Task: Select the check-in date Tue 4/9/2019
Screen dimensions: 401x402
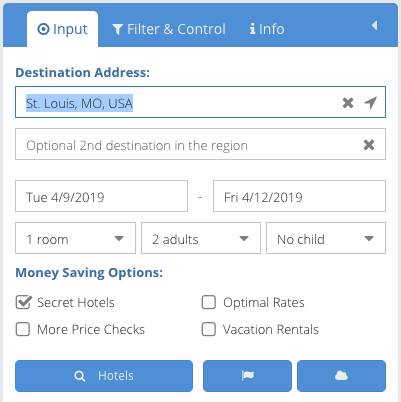Action: click(x=101, y=196)
